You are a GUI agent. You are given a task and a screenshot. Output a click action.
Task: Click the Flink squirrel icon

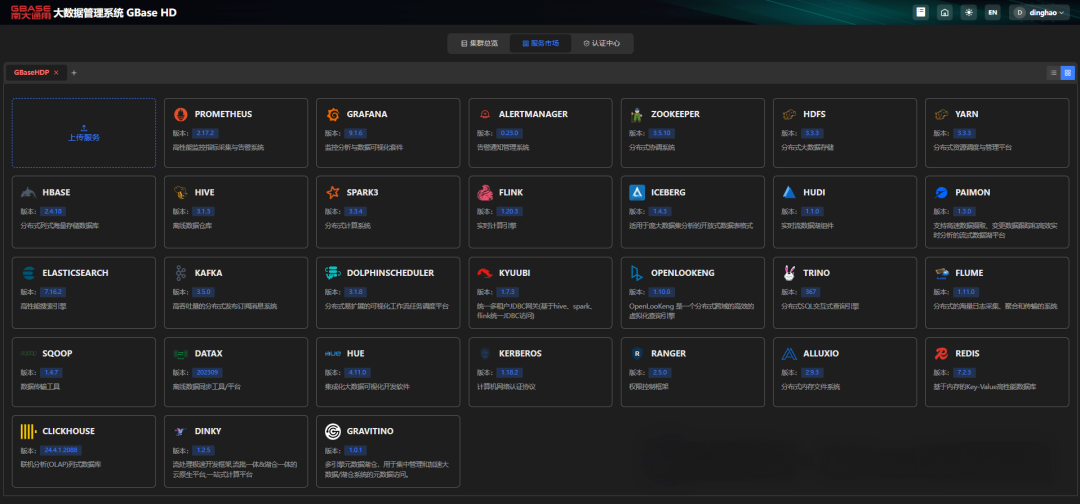(x=485, y=192)
